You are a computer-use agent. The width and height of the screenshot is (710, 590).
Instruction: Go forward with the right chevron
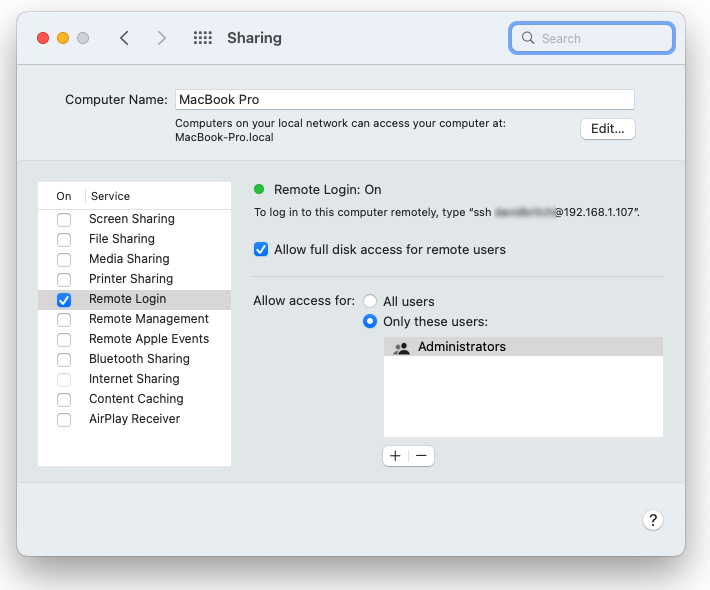162,38
